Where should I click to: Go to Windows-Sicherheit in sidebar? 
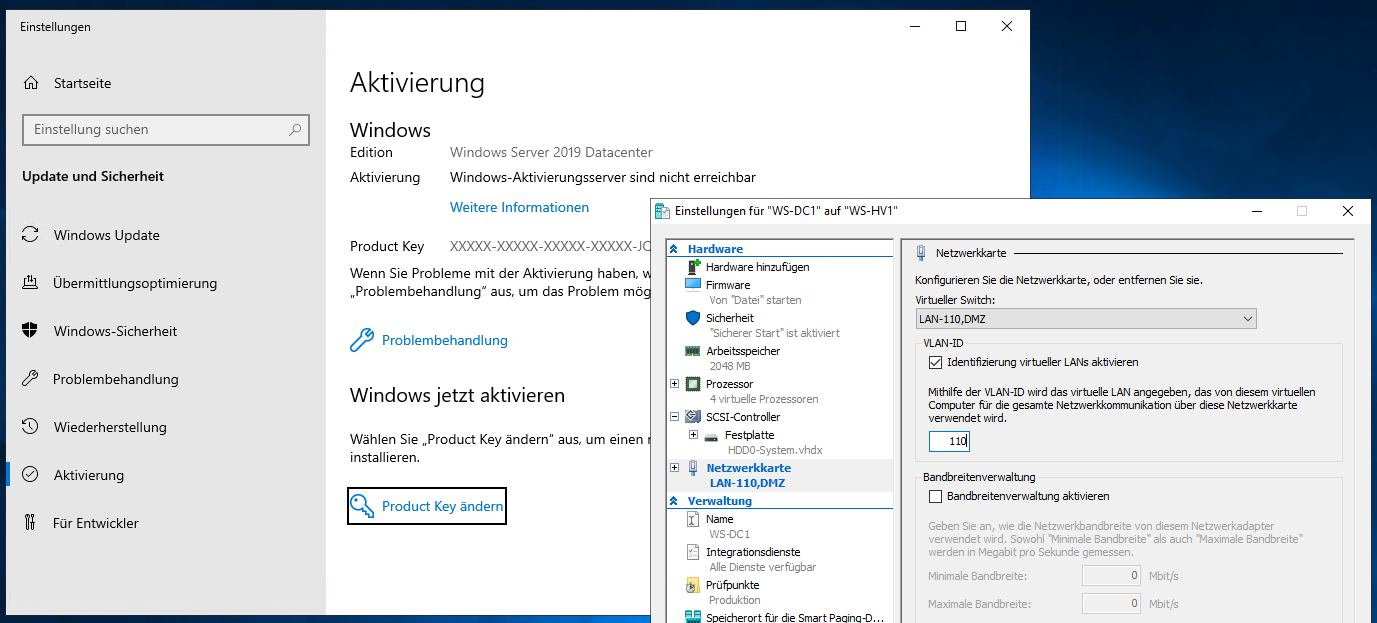tap(116, 331)
